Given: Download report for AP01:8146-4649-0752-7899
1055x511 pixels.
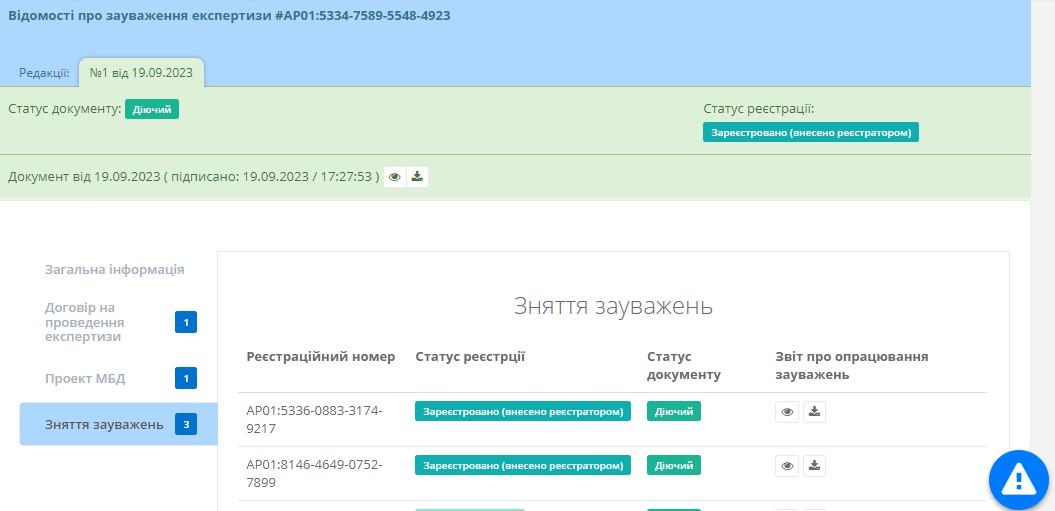Looking at the screenshot, I should point(814,465).
